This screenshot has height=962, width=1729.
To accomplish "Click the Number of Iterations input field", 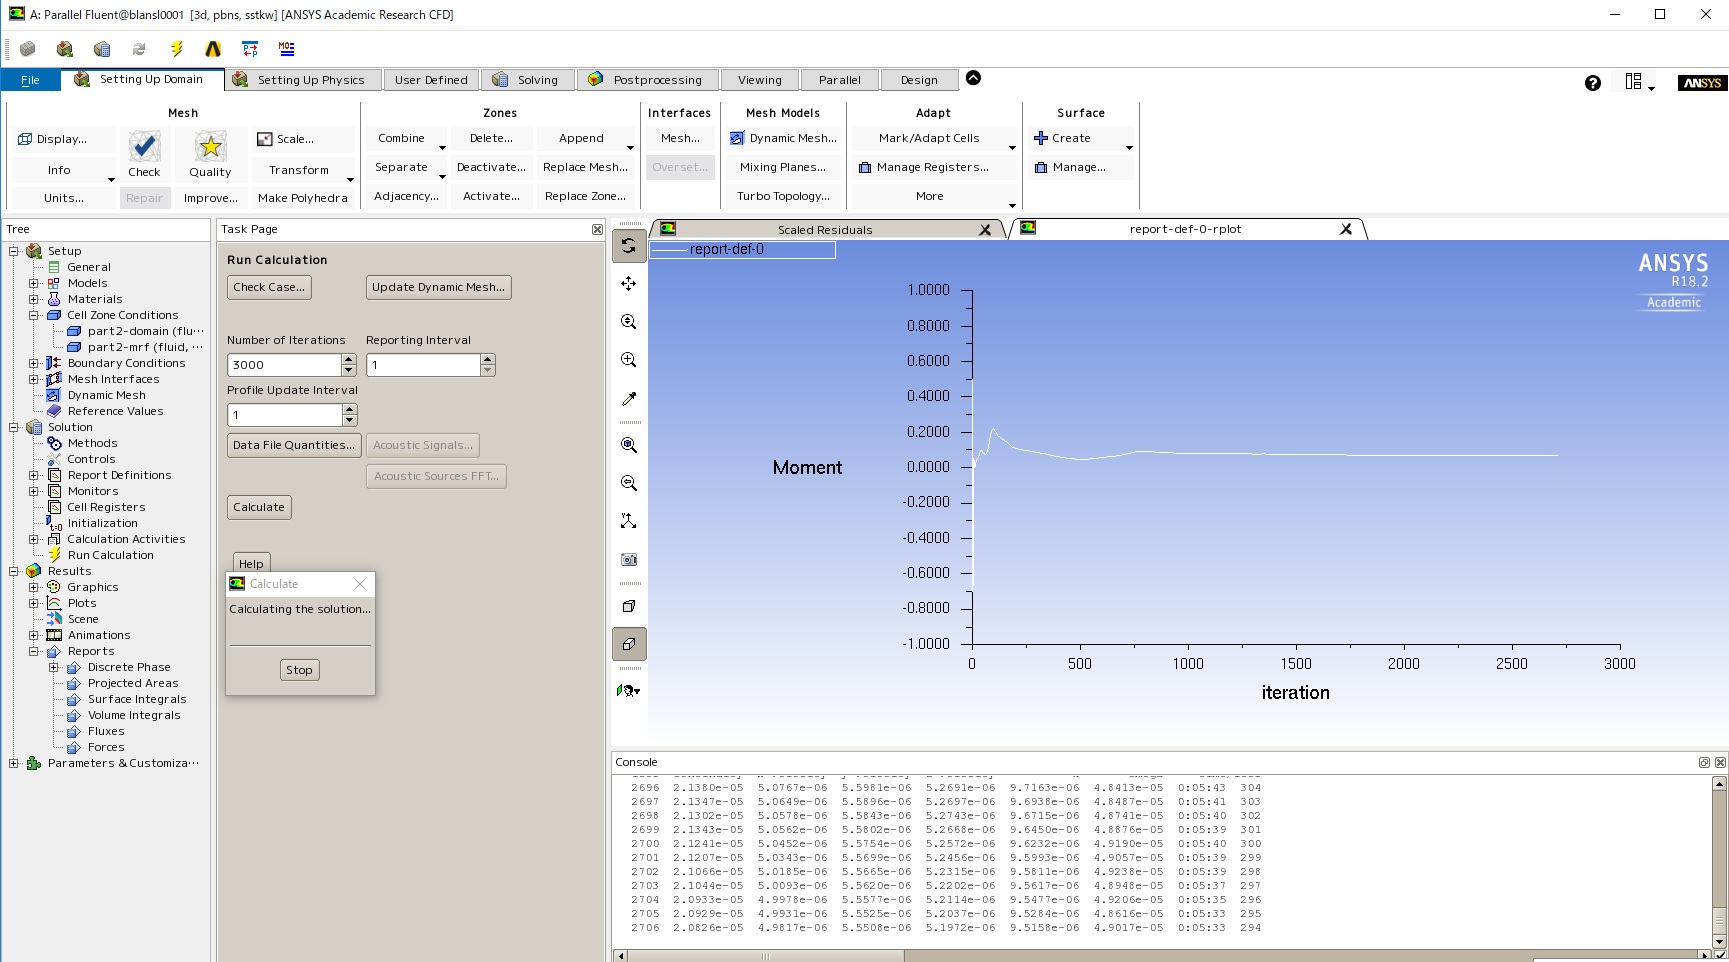I will (284, 365).
